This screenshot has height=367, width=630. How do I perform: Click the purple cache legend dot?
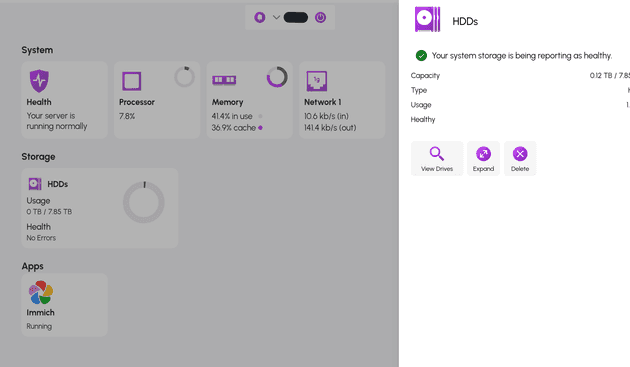click(260, 128)
